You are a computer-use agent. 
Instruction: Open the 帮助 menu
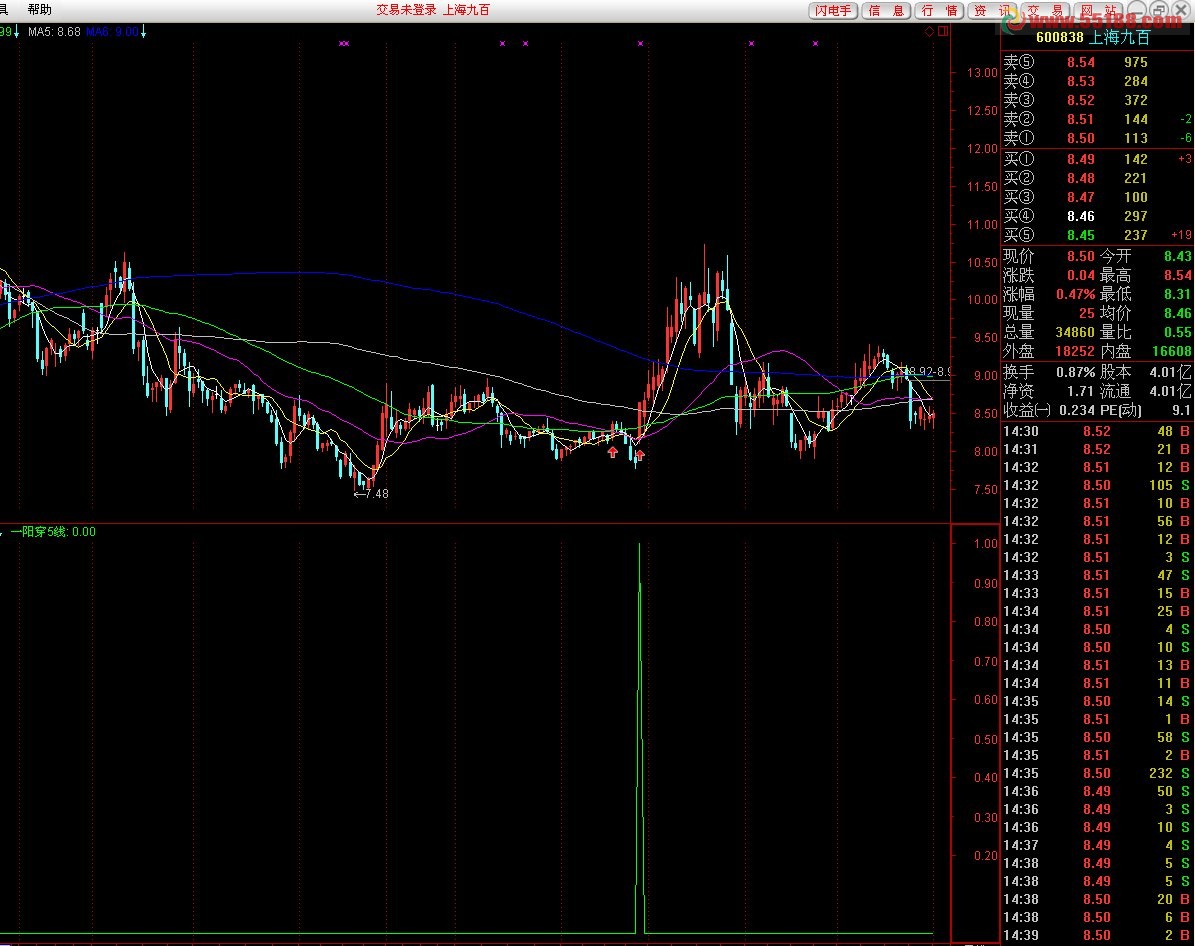click(x=40, y=10)
